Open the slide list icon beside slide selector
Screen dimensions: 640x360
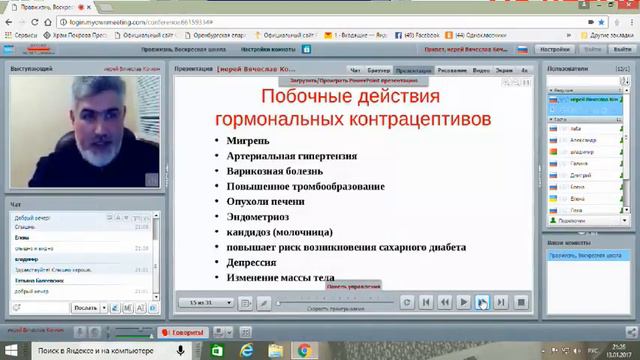click(245, 303)
